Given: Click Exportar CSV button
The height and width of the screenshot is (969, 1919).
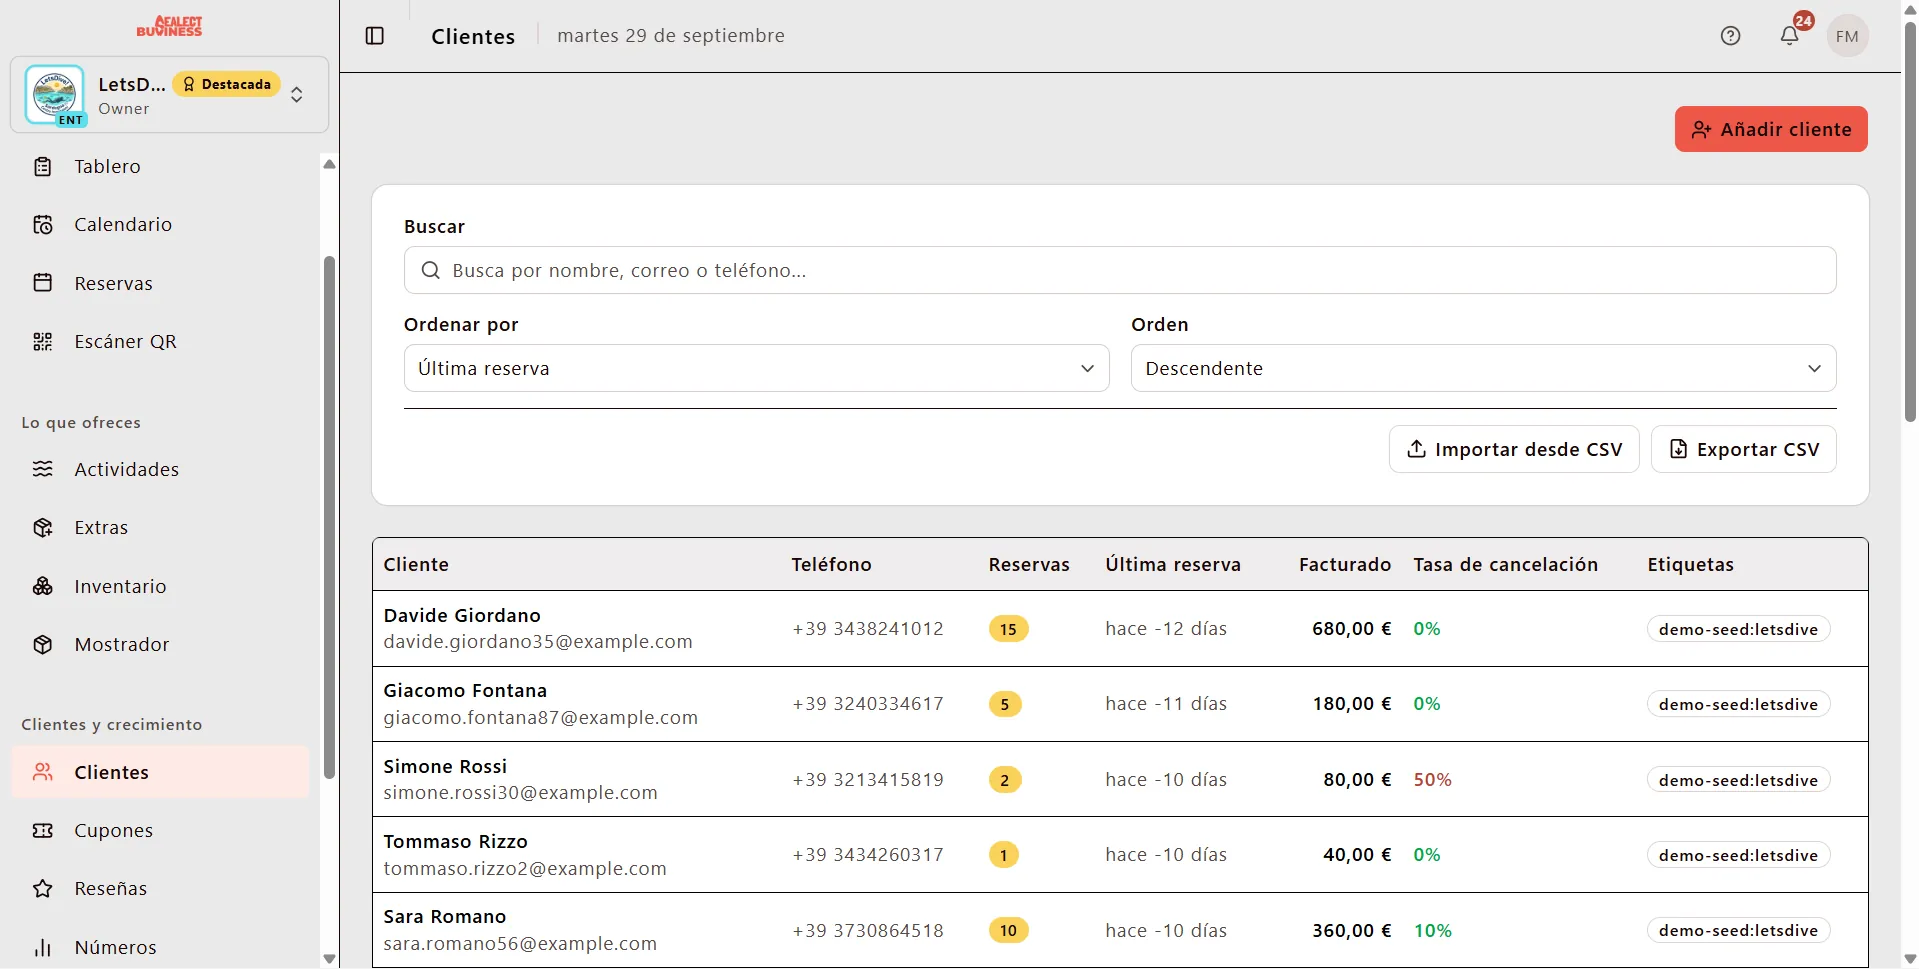Looking at the screenshot, I should (x=1743, y=449).
